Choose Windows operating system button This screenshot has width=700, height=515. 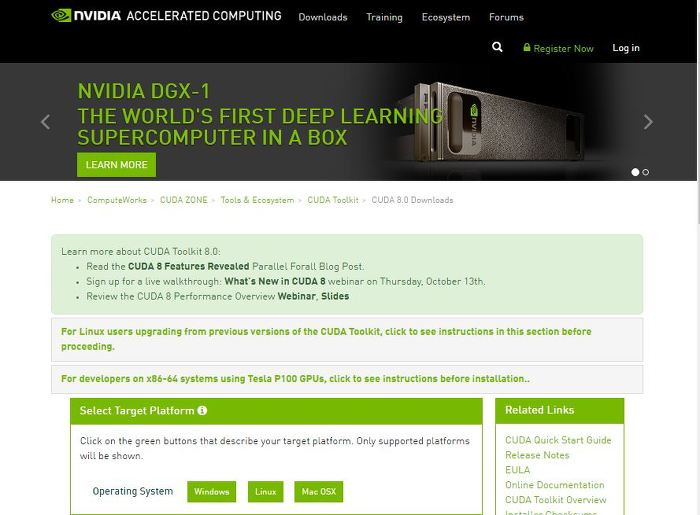212,491
